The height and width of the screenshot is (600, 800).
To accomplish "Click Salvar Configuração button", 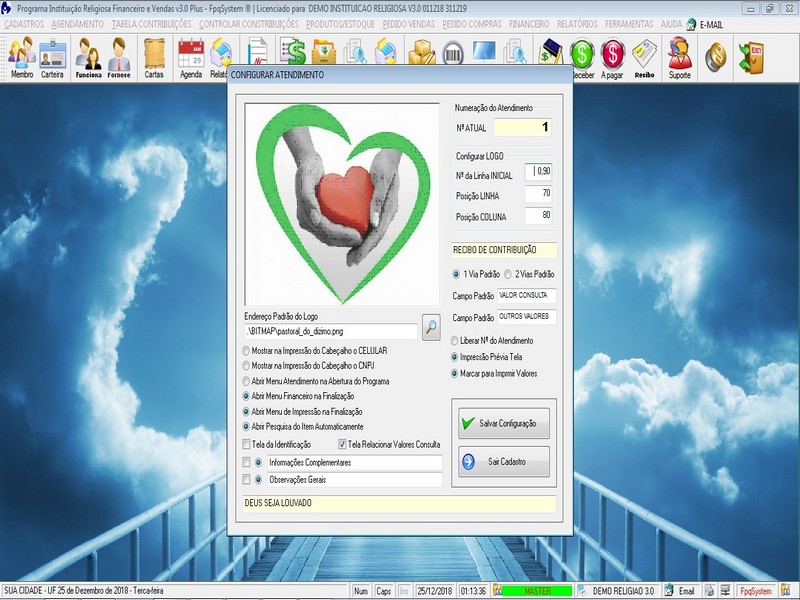I will click(x=504, y=423).
